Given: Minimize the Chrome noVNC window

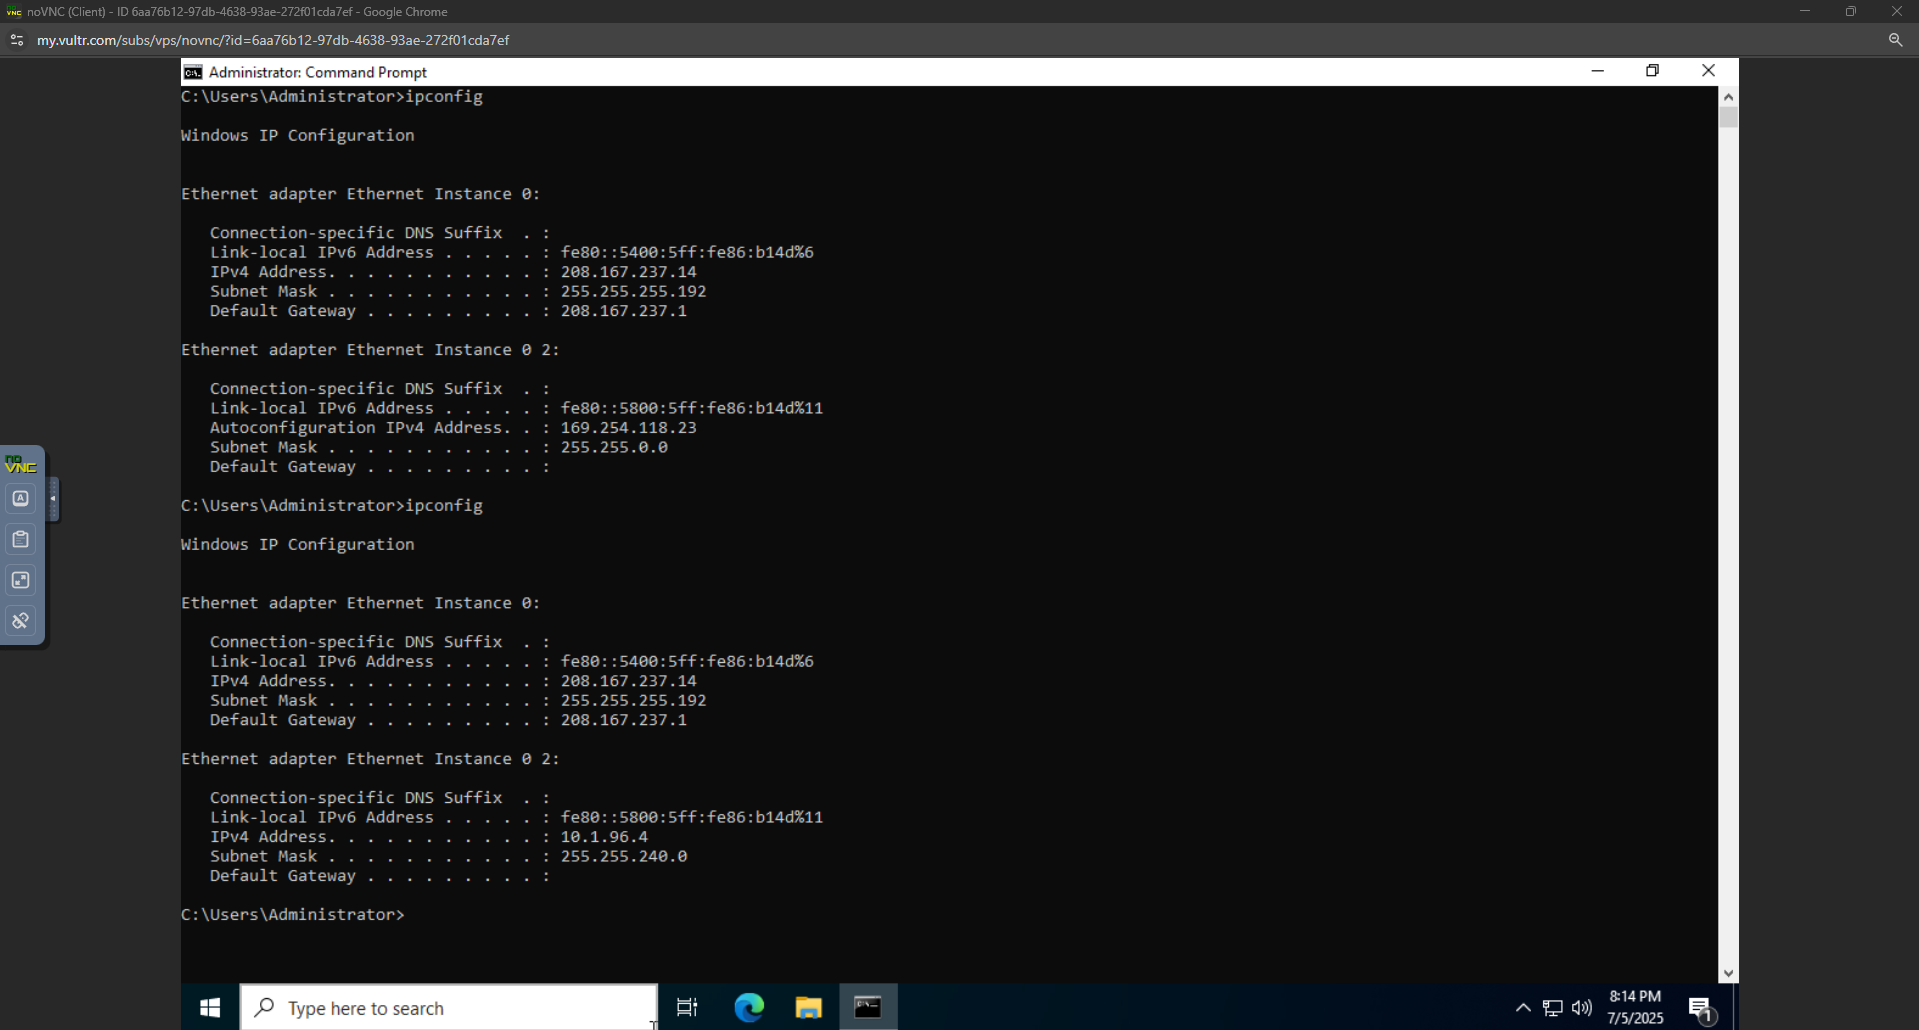Looking at the screenshot, I should (1805, 11).
